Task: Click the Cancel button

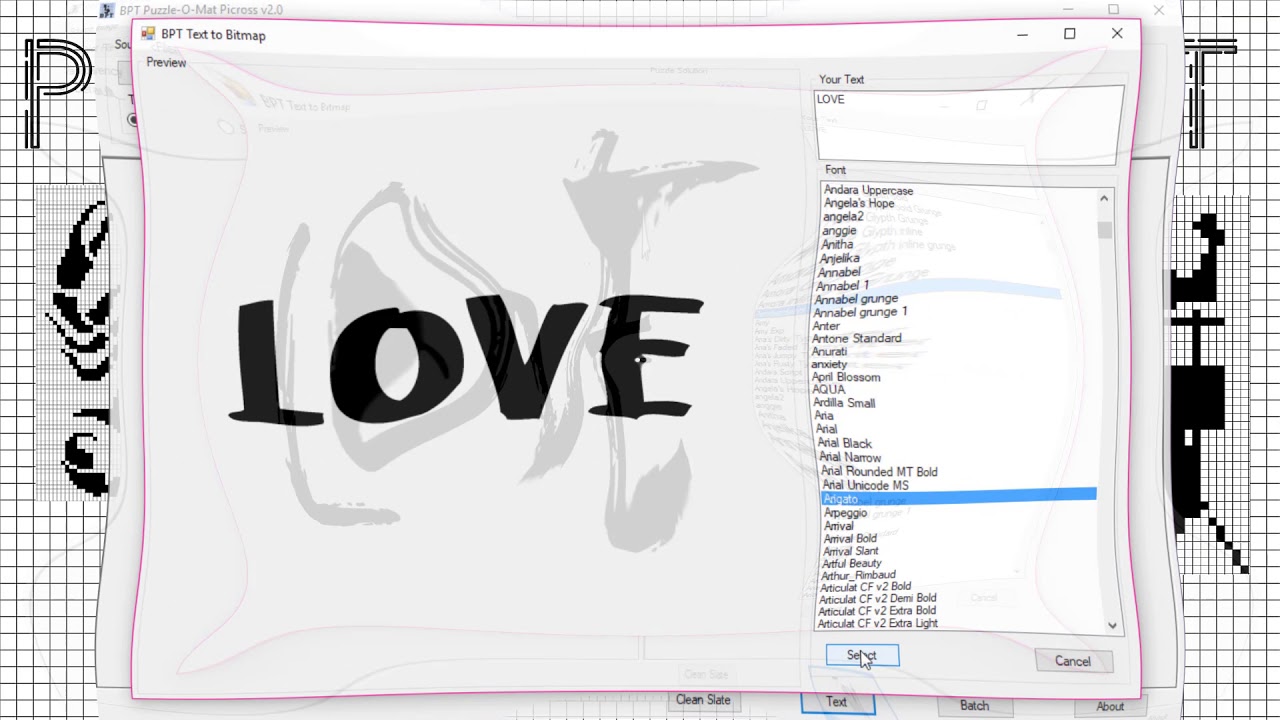Action: pos(1072,661)
